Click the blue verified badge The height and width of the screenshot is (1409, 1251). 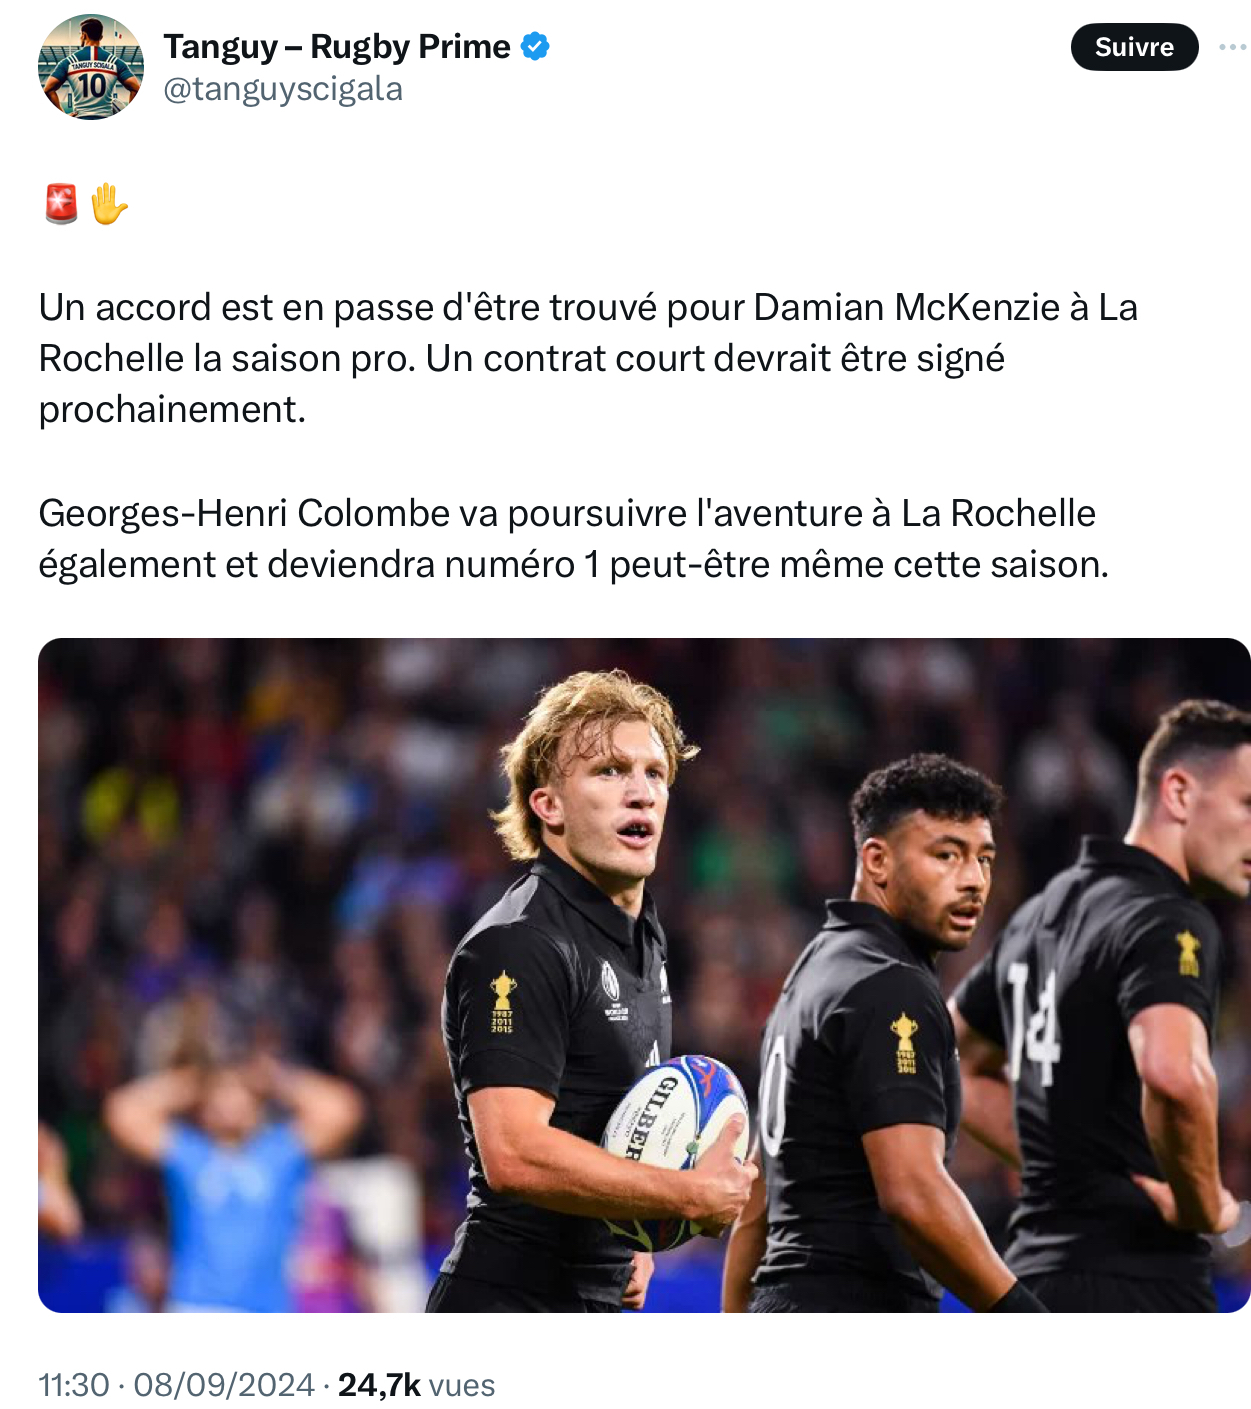(536, 46)
